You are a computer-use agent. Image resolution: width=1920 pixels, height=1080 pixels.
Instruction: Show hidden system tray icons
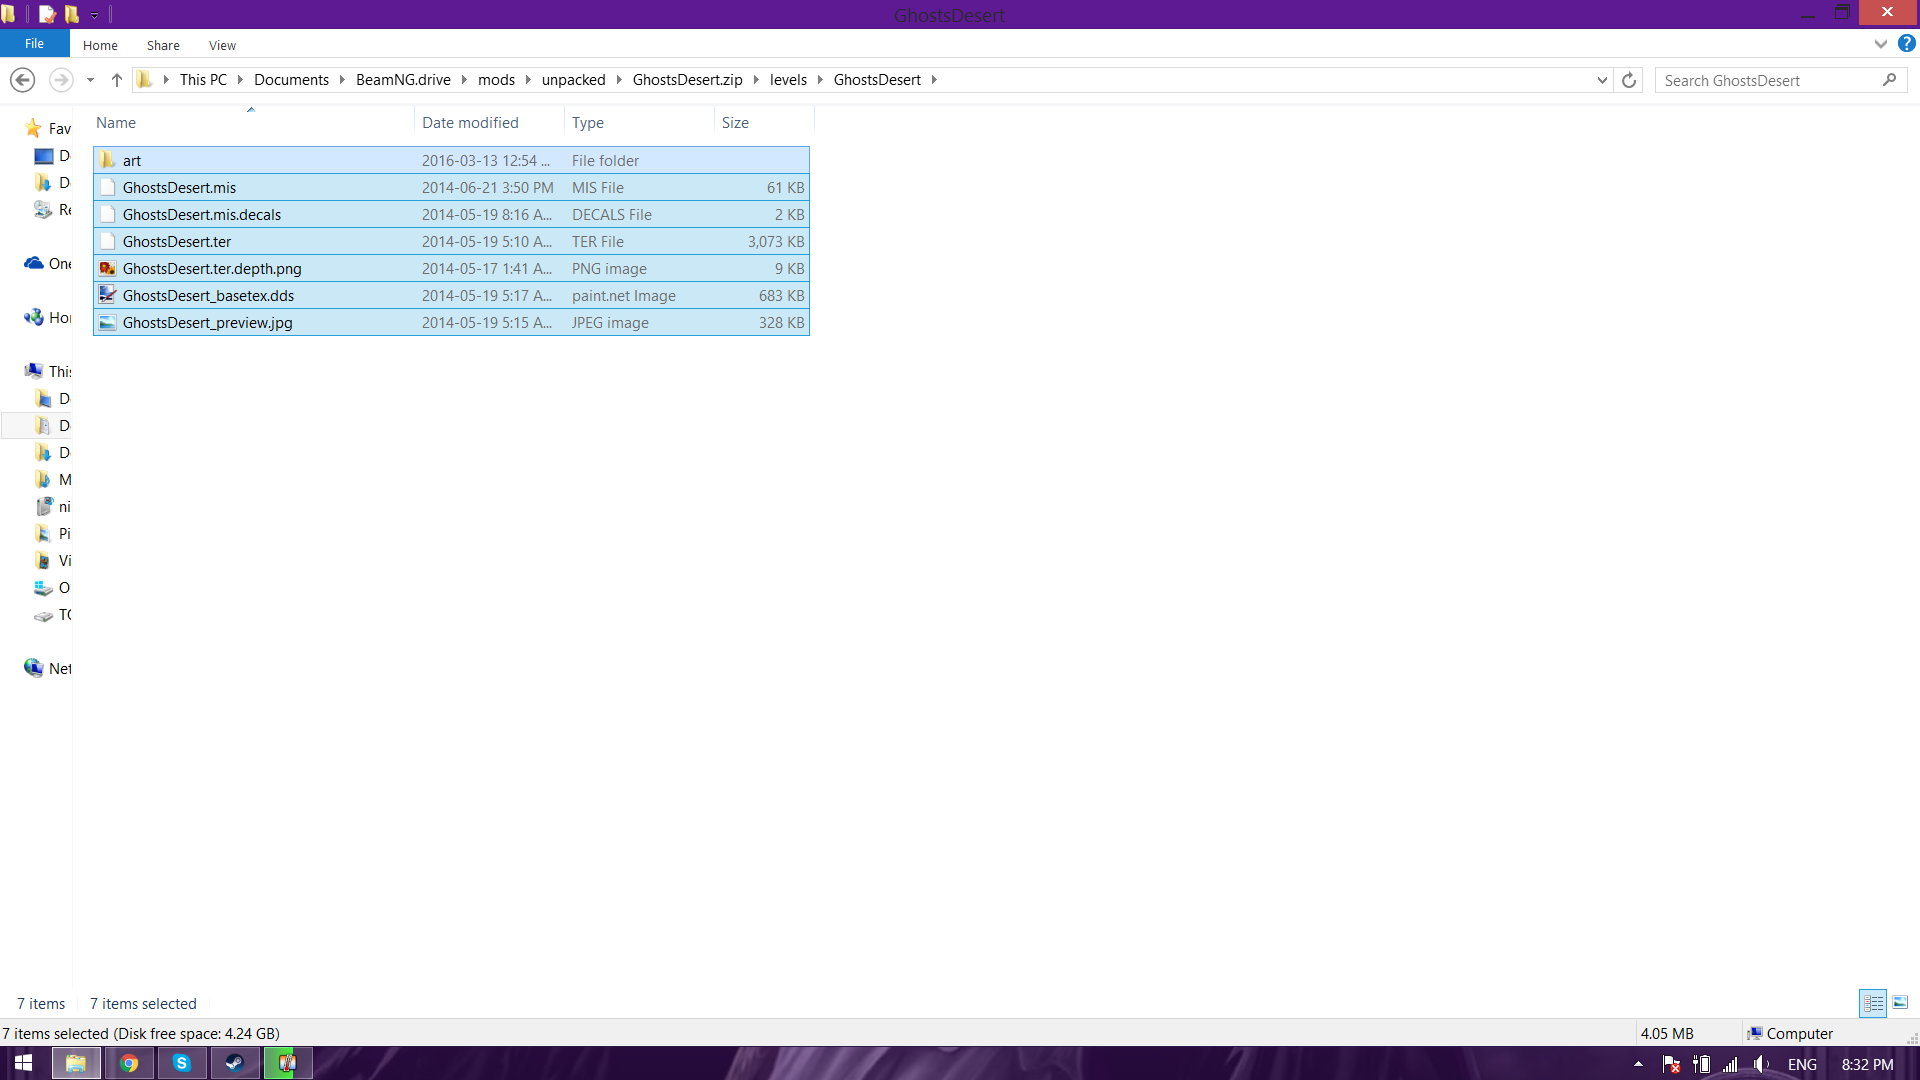1638,1064
